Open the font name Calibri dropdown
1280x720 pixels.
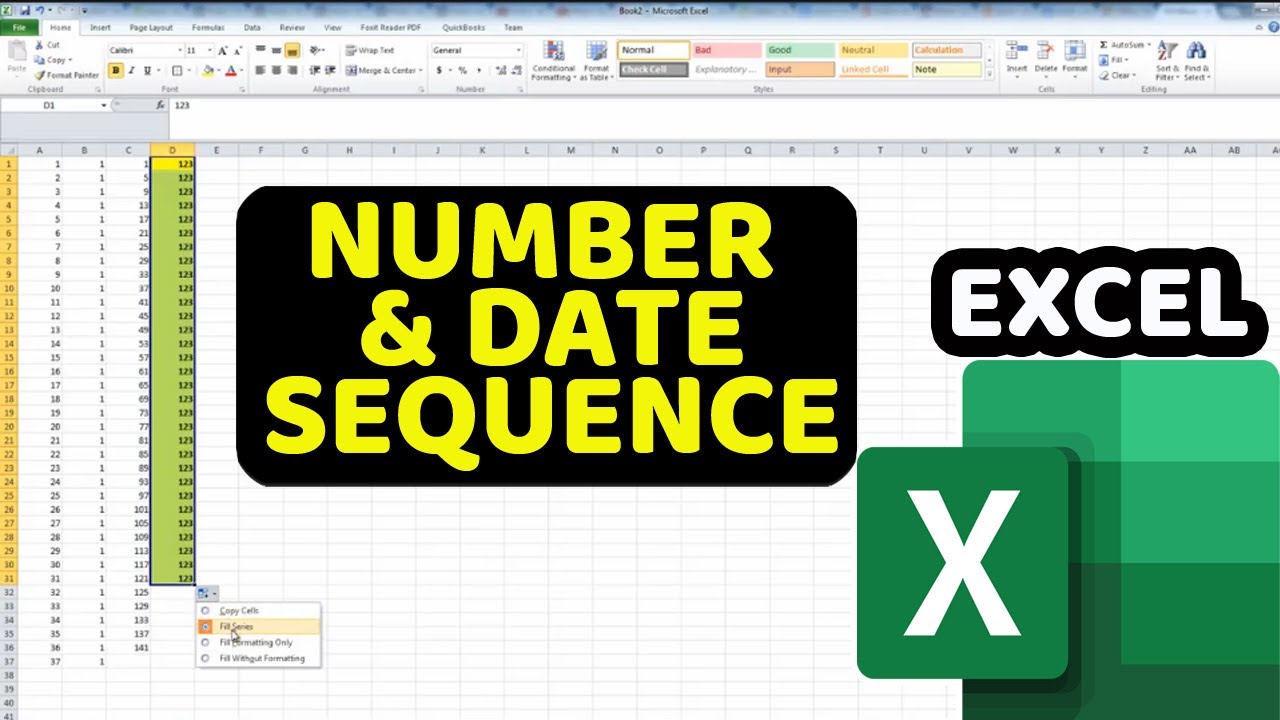[x=180, y=50]
